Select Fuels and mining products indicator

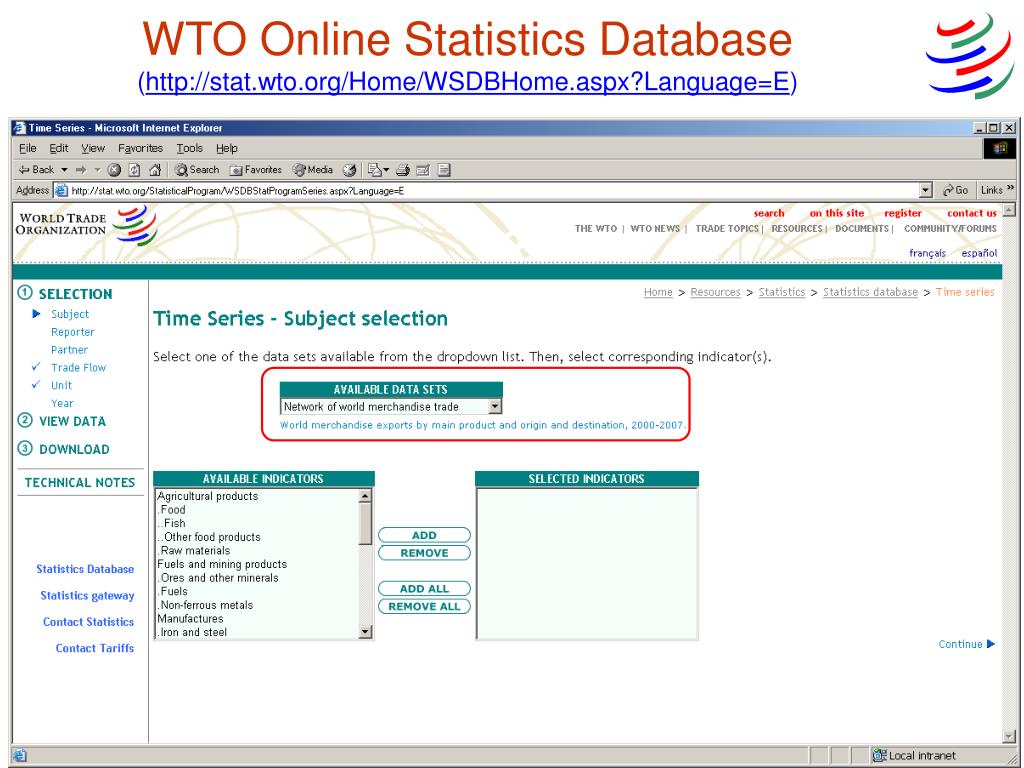[x=222, y=564]
